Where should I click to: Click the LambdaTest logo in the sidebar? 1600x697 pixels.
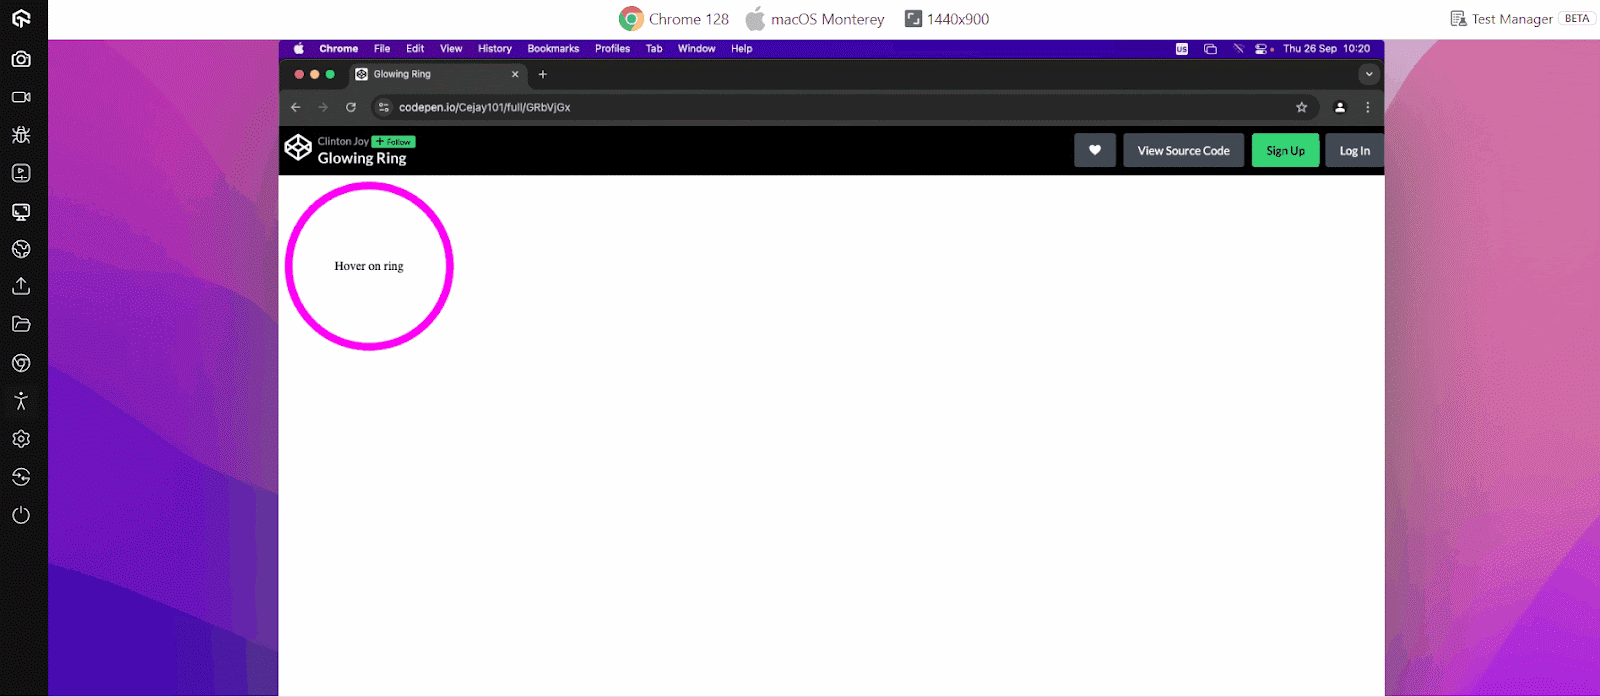tap(21, 19)
